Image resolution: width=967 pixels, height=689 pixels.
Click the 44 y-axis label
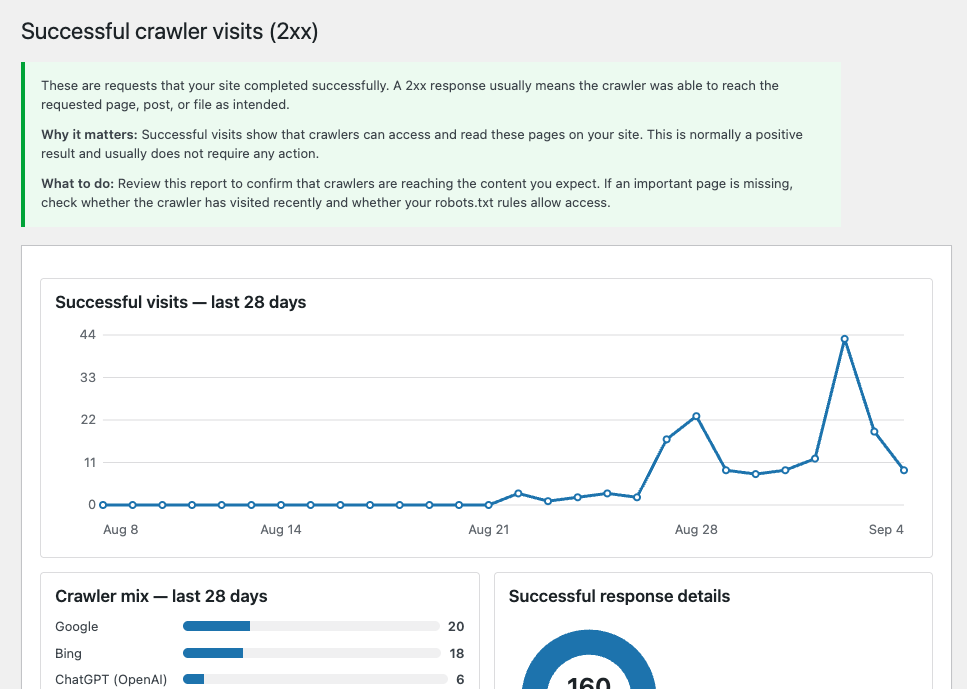pos(88,335)
